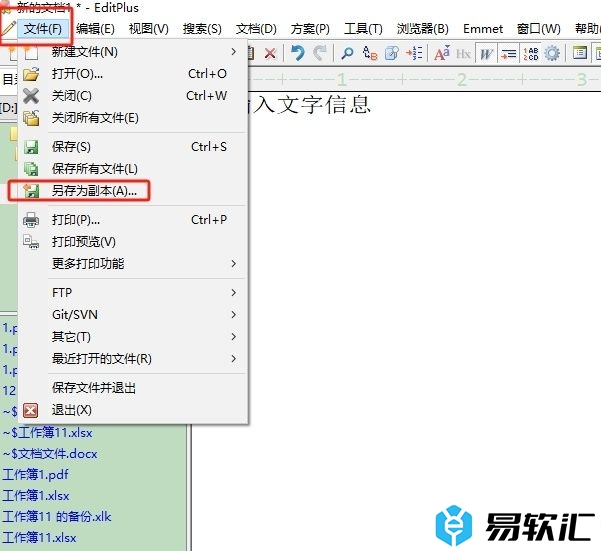601x551 pixels.
Task: Select 保存所有文件(L) entry
Action: (x=133, y=169)
